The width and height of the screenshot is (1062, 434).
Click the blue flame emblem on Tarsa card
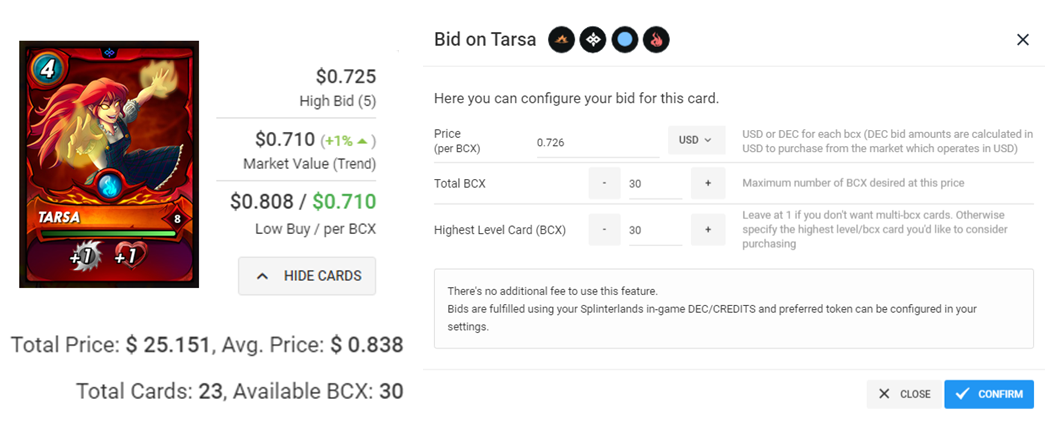[109, 184]
